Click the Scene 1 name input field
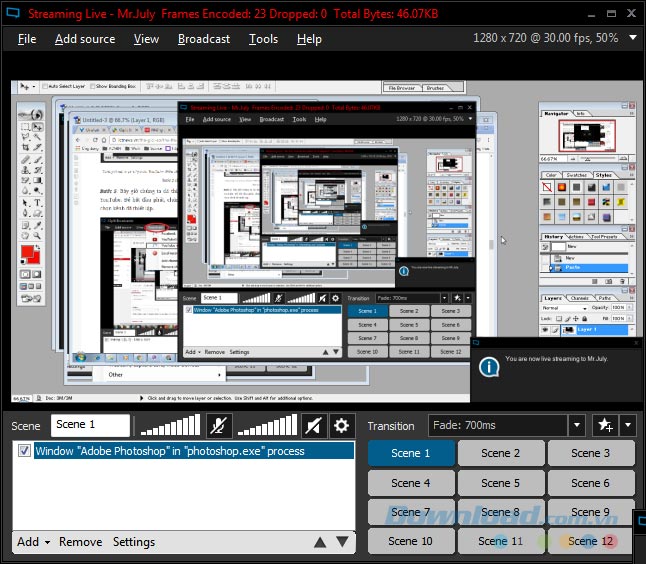Image resolution: width=646 pixels, height=564 pixels. pyautogui.click(x=90, y=425)
